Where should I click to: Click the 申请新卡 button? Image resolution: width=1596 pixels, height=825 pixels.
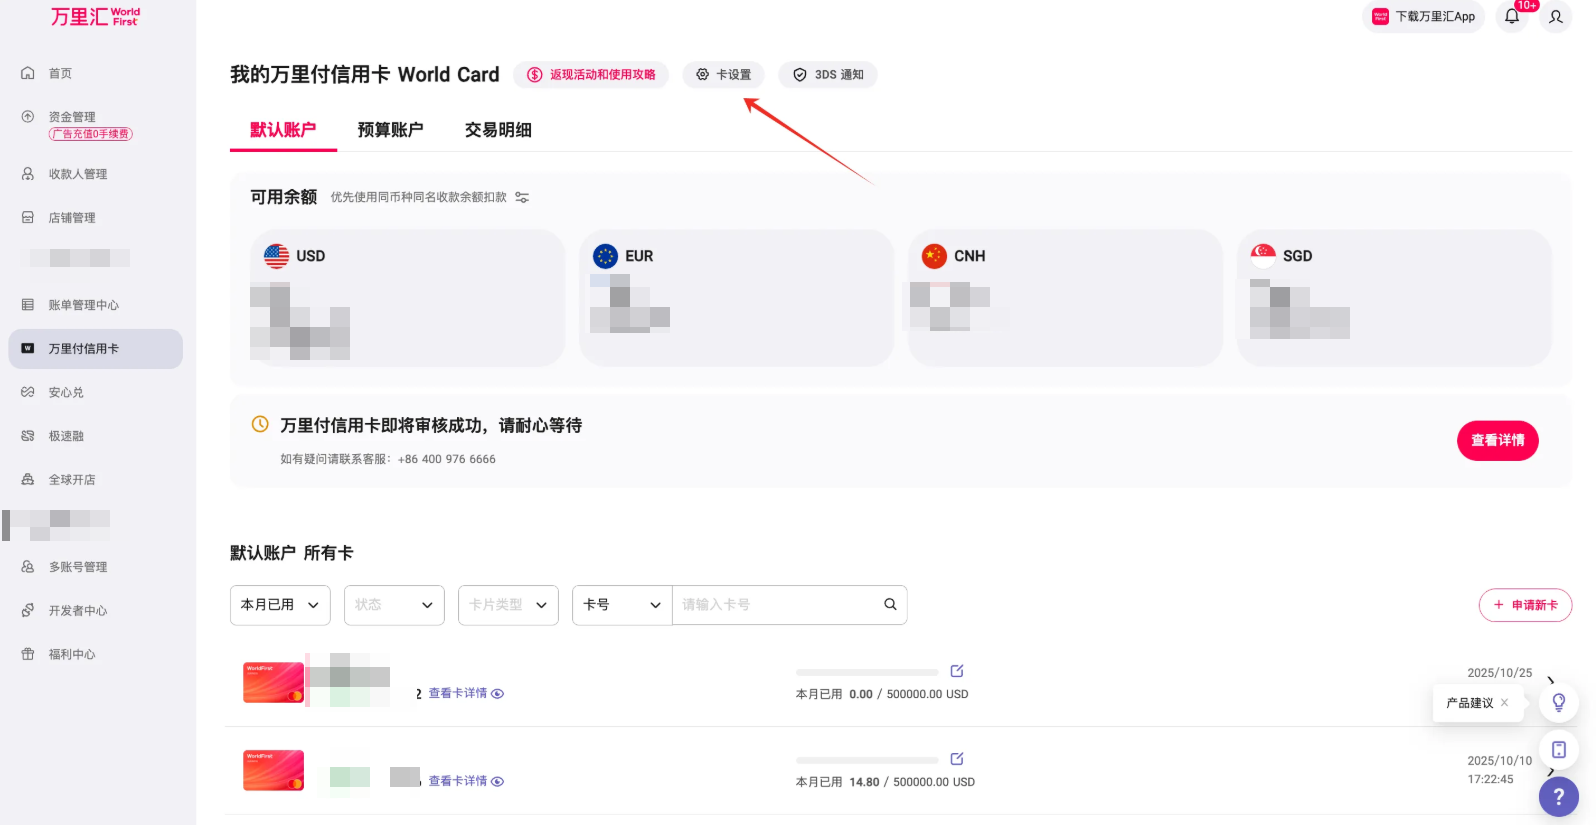click(x=1525, y=605)
